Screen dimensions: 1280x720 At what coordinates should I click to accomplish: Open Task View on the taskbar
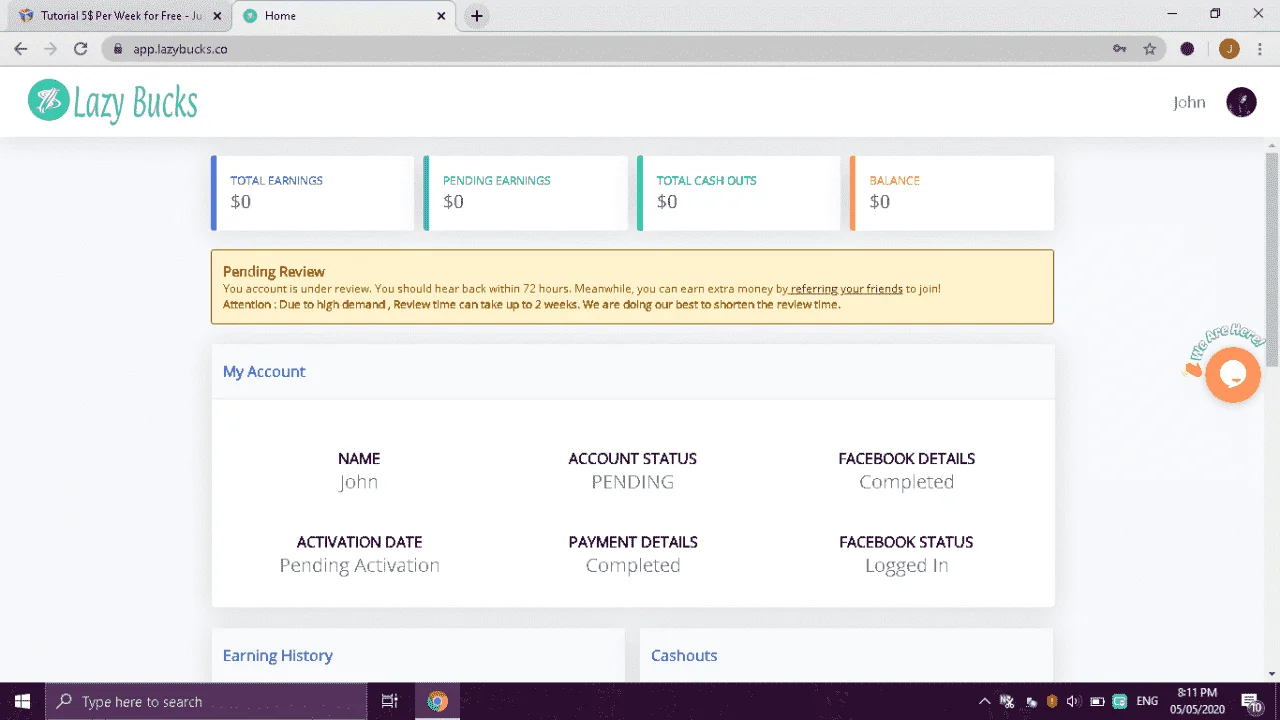coord(390,701)
